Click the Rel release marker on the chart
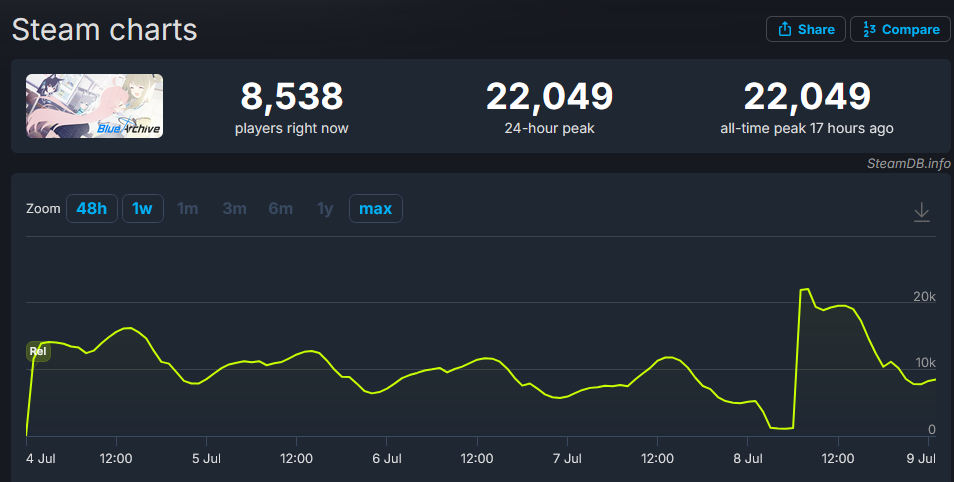Image resolution: width=954 pixels, height=482 pixels. pos(38,351)
